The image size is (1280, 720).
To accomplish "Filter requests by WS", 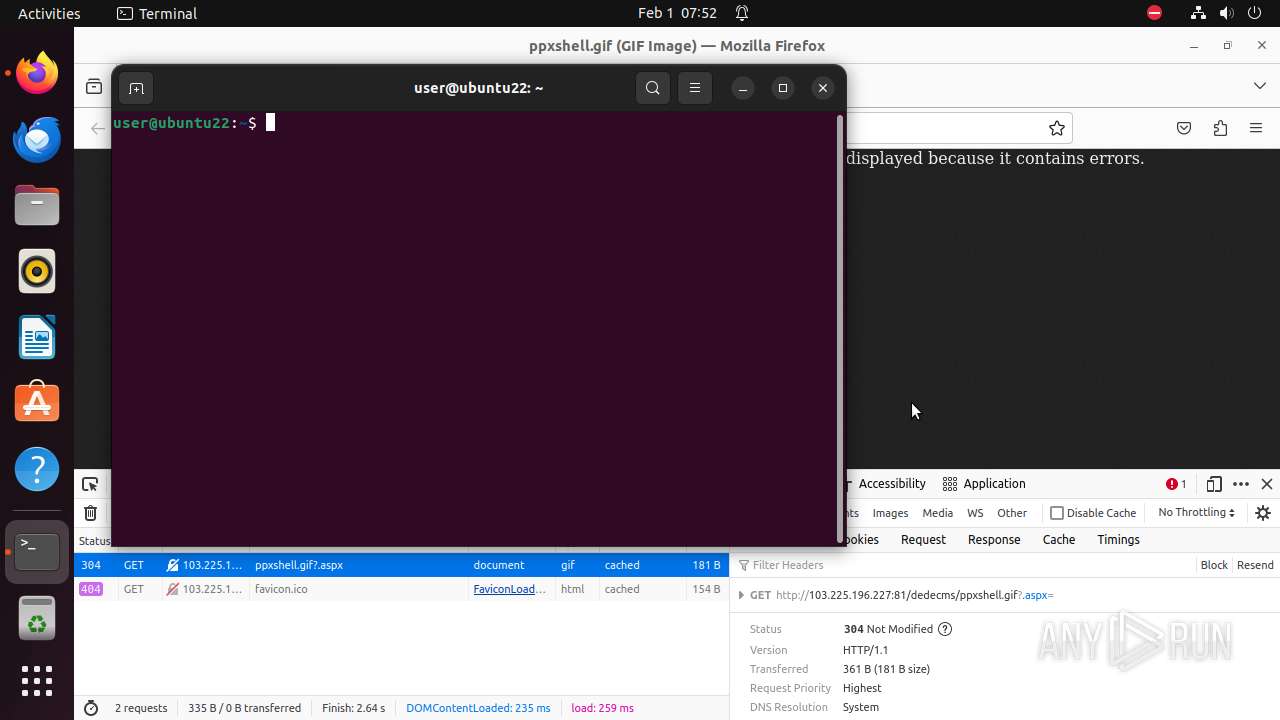I will [975, 513].
